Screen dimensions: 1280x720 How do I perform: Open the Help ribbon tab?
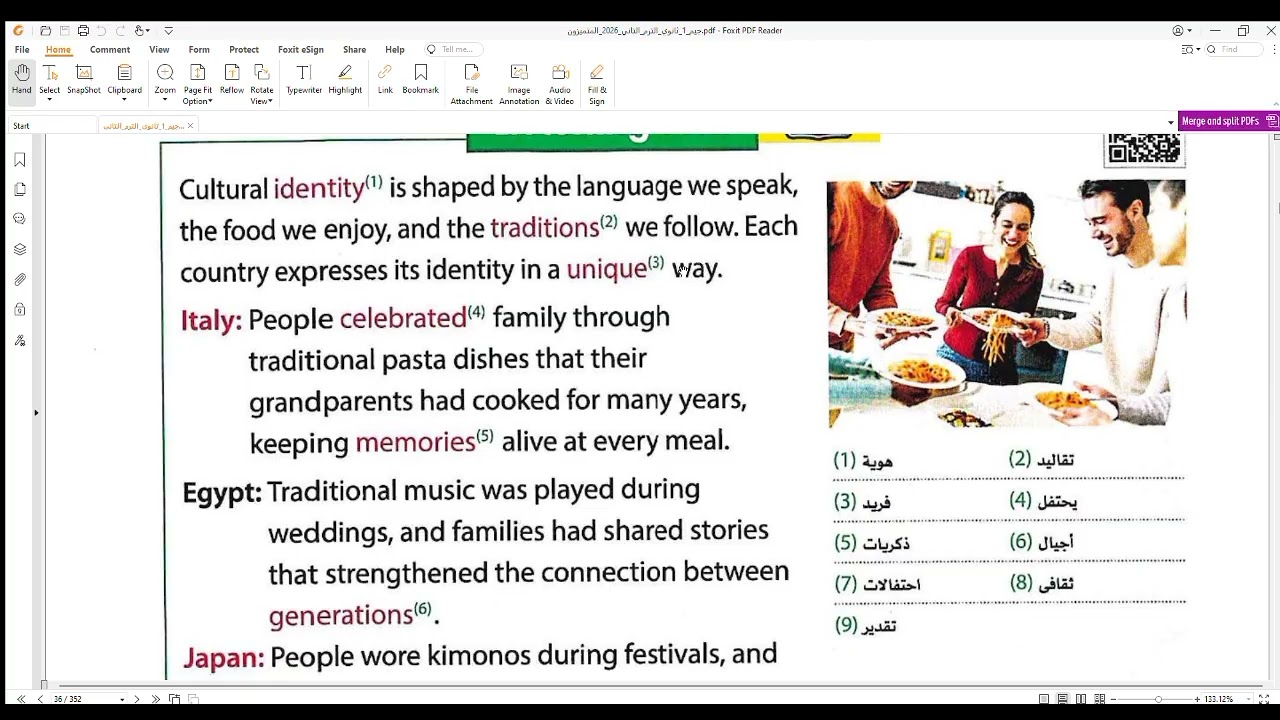click(395, 49)
